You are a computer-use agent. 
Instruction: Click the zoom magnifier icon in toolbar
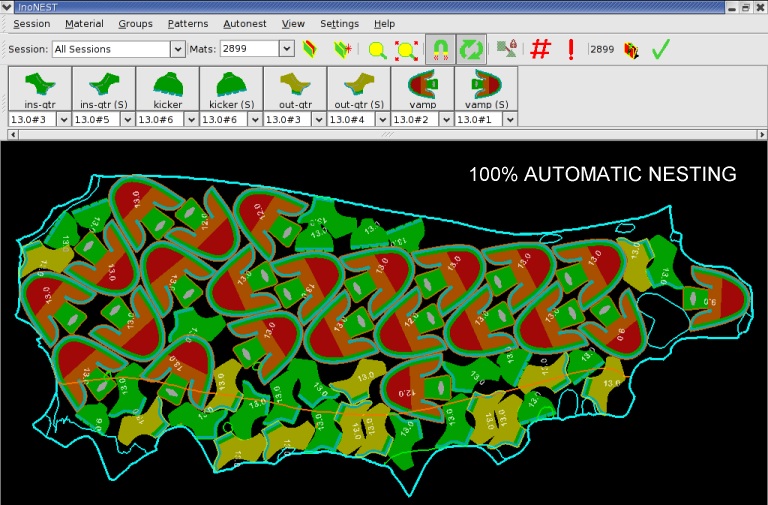click(x=377, y=49)
